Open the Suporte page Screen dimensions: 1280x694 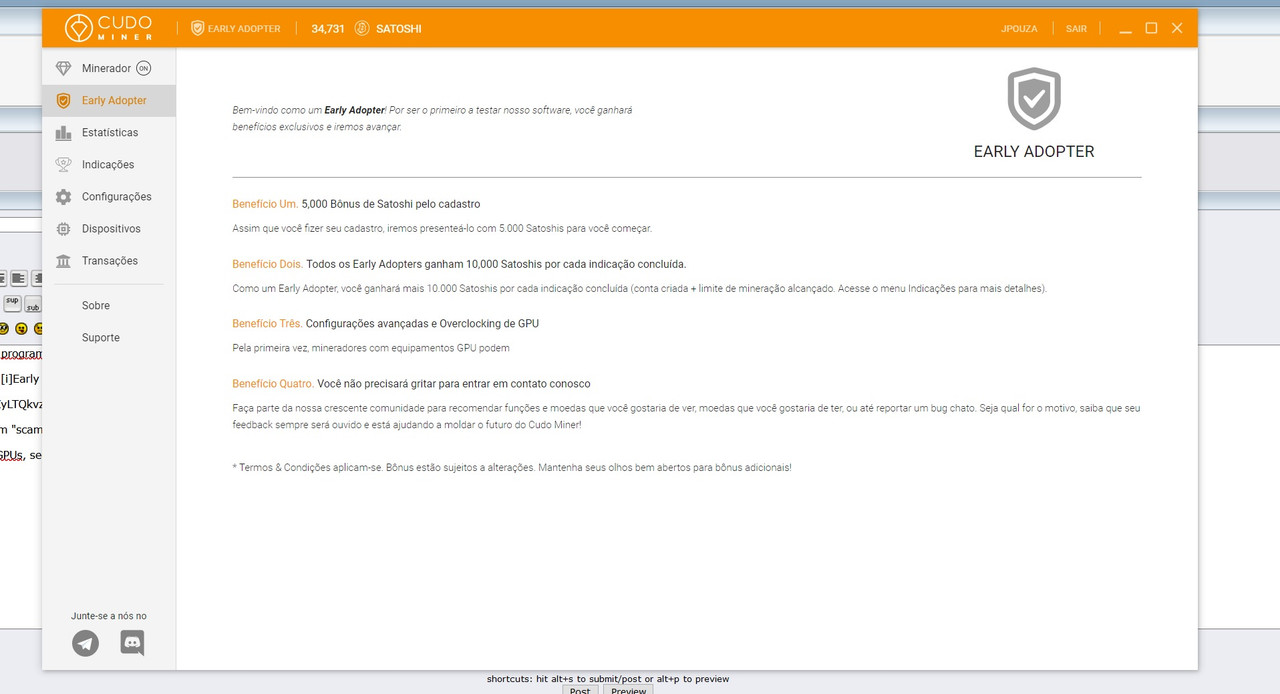[x=101, y=337]
